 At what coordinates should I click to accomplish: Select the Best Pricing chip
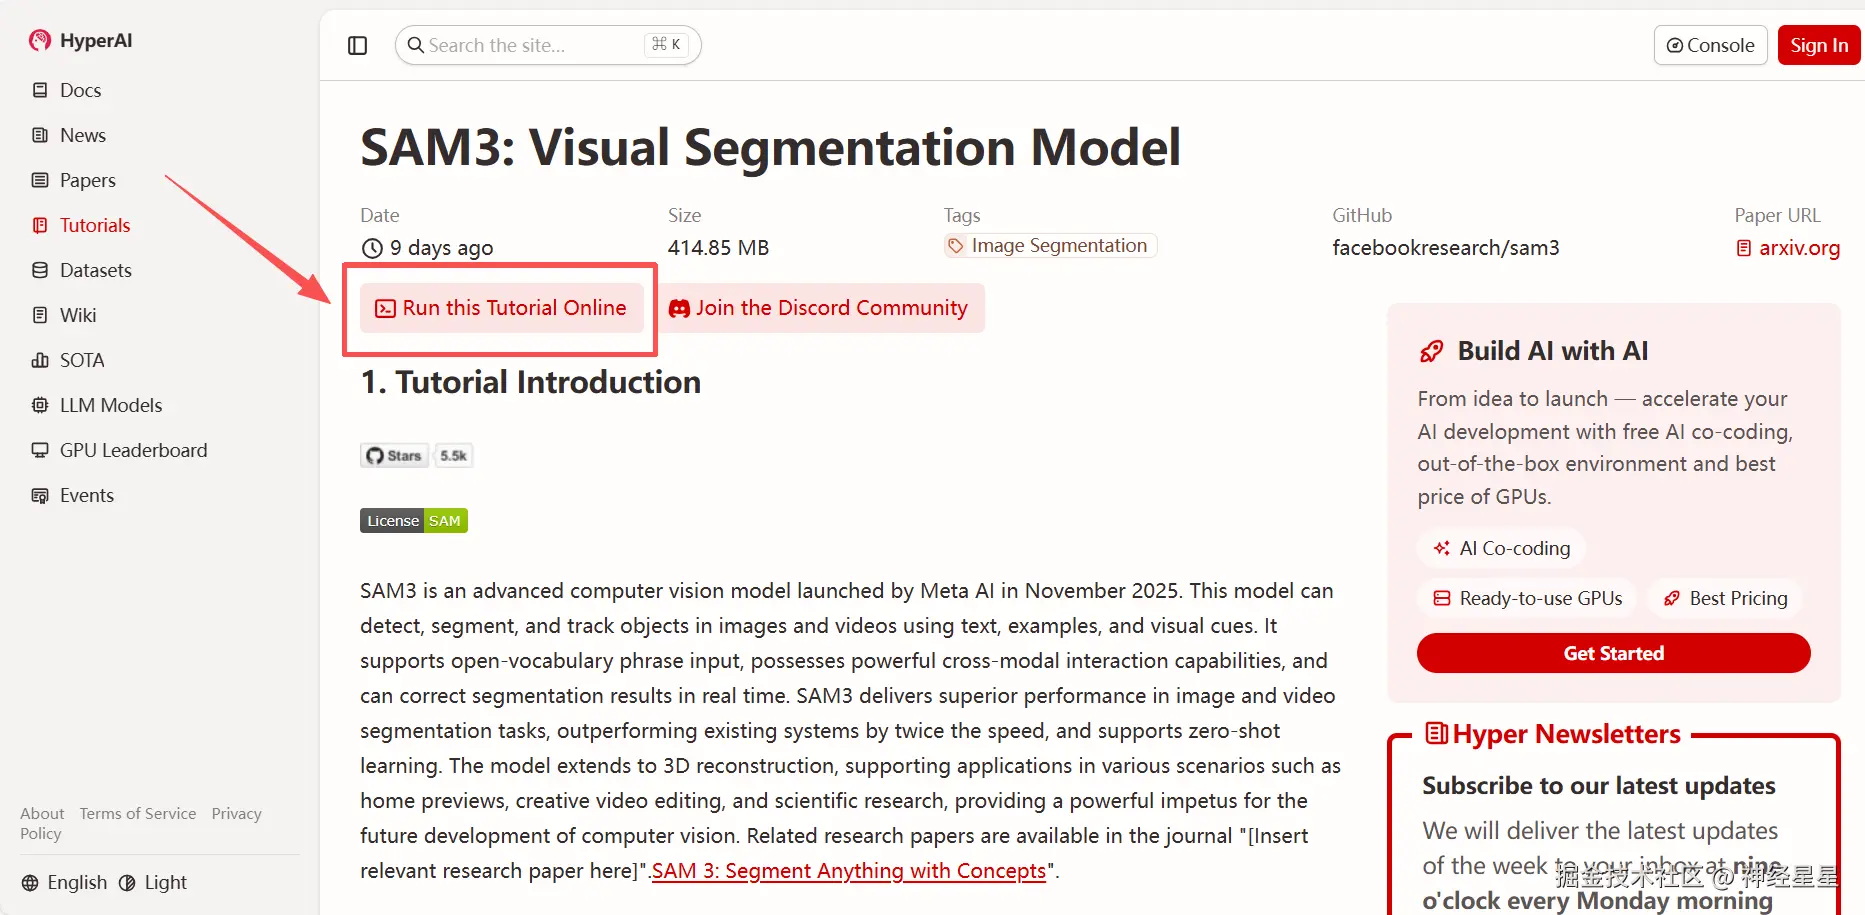1725,598
